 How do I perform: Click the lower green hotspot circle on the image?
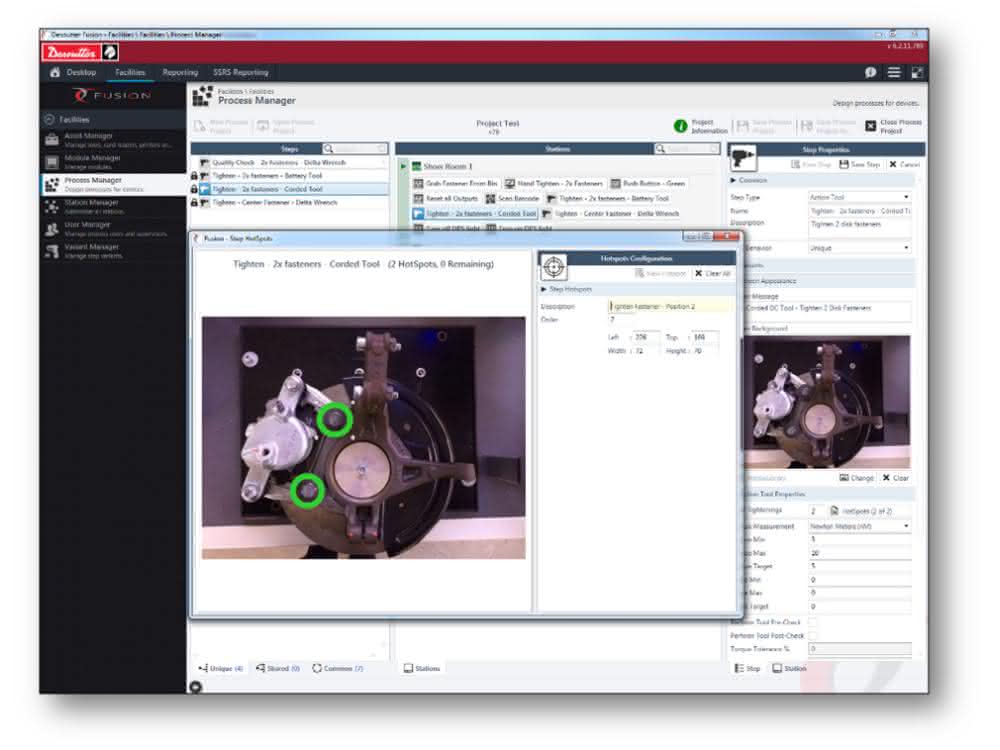coord(307,492)
